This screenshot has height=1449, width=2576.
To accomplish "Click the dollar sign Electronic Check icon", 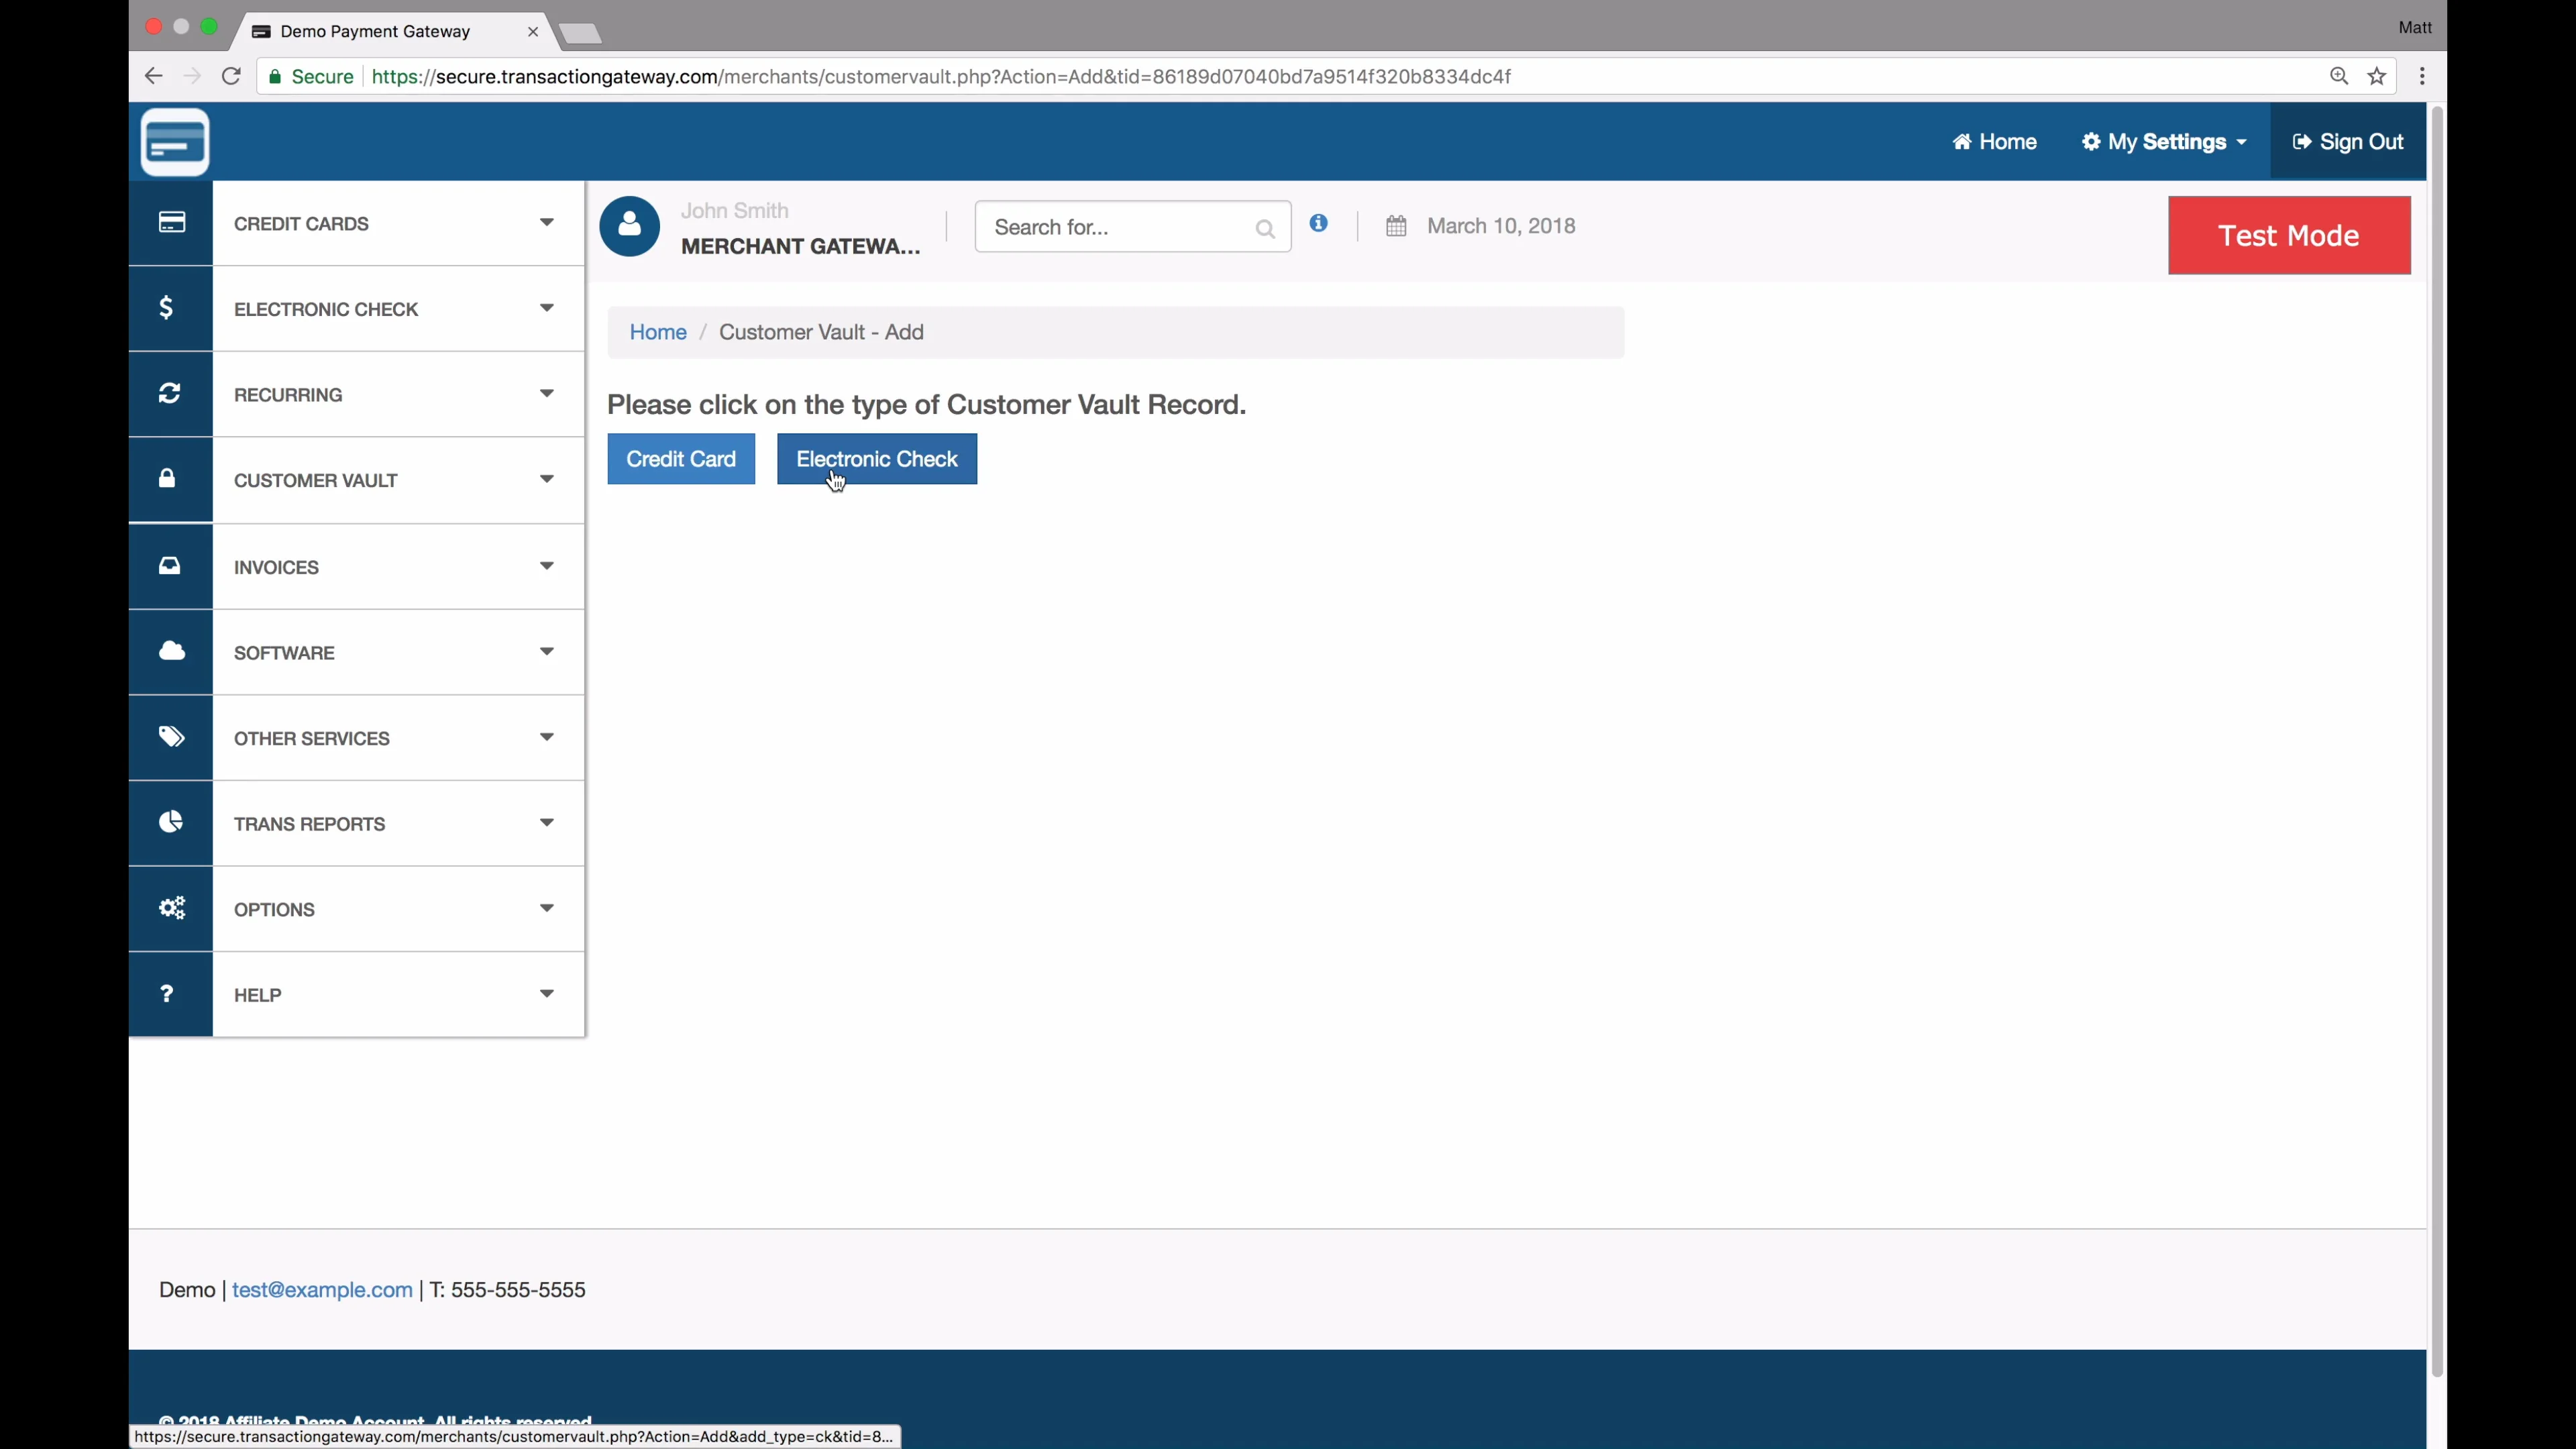I will (x=167, y=308).
